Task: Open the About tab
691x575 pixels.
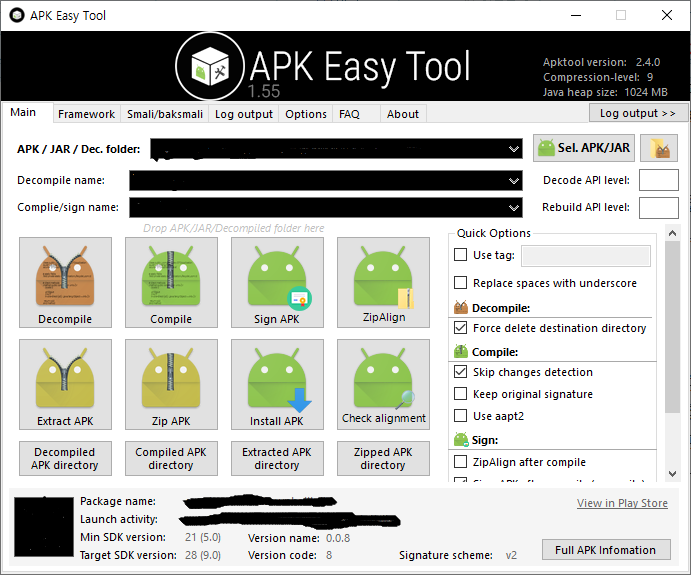Action: [x=403, y=114]
